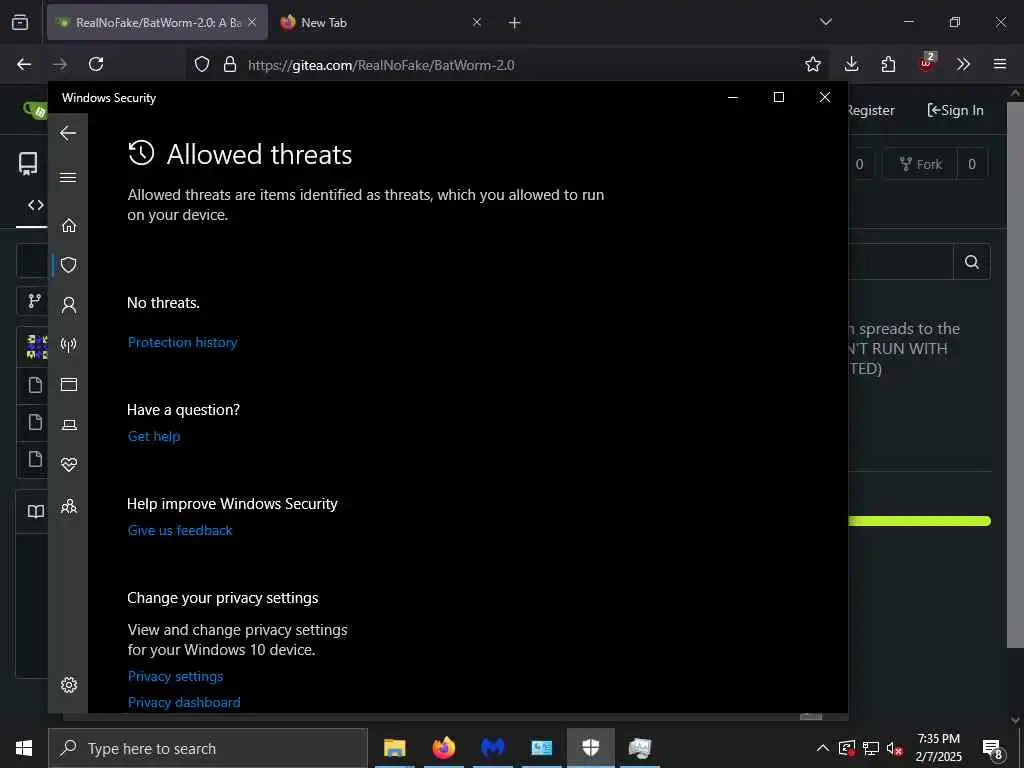Open File Explorer from the taskbar
1024x768 pixels.
click(394, 748)
